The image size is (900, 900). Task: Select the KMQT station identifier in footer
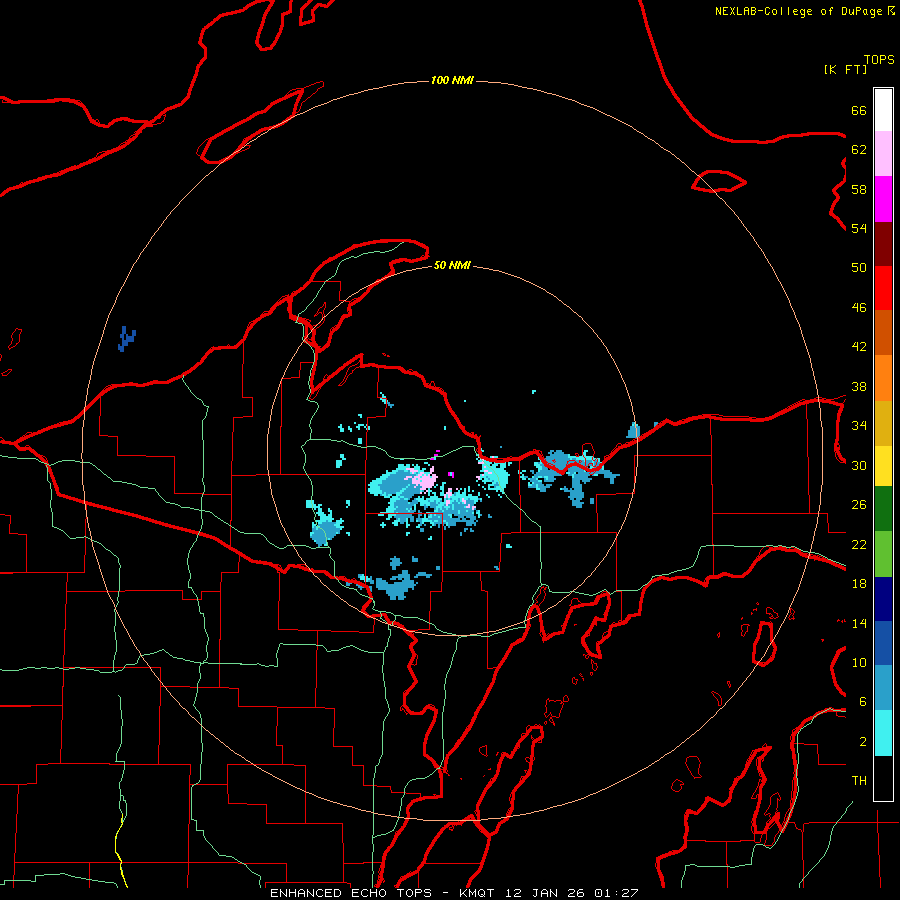click(476, 893)
